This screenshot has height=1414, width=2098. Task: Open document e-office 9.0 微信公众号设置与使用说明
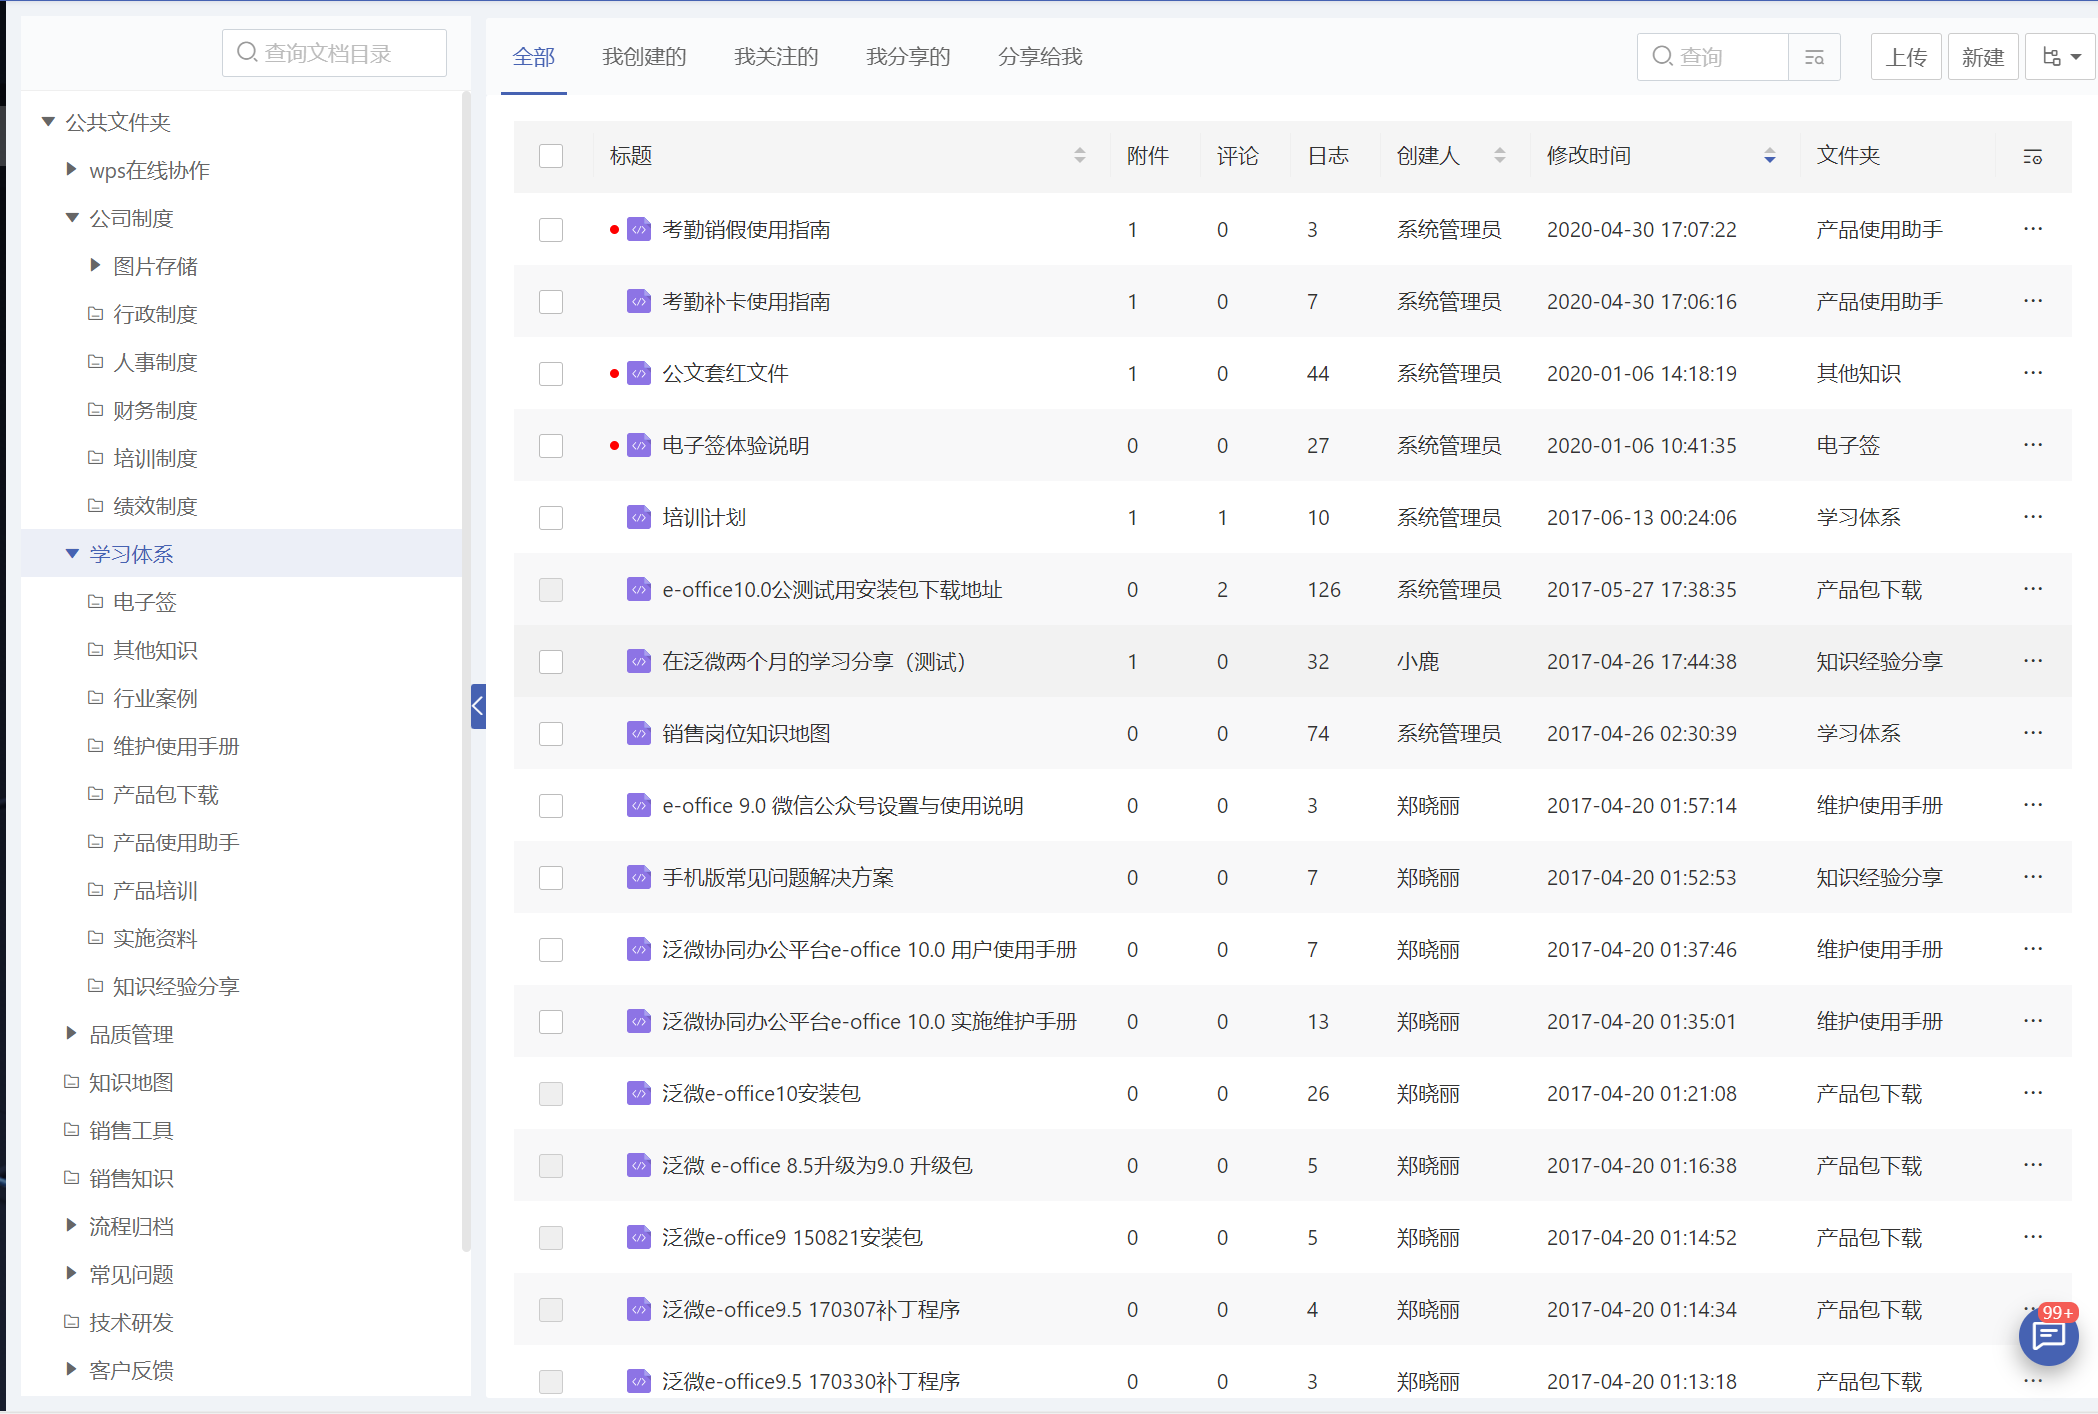coord(843,806)
